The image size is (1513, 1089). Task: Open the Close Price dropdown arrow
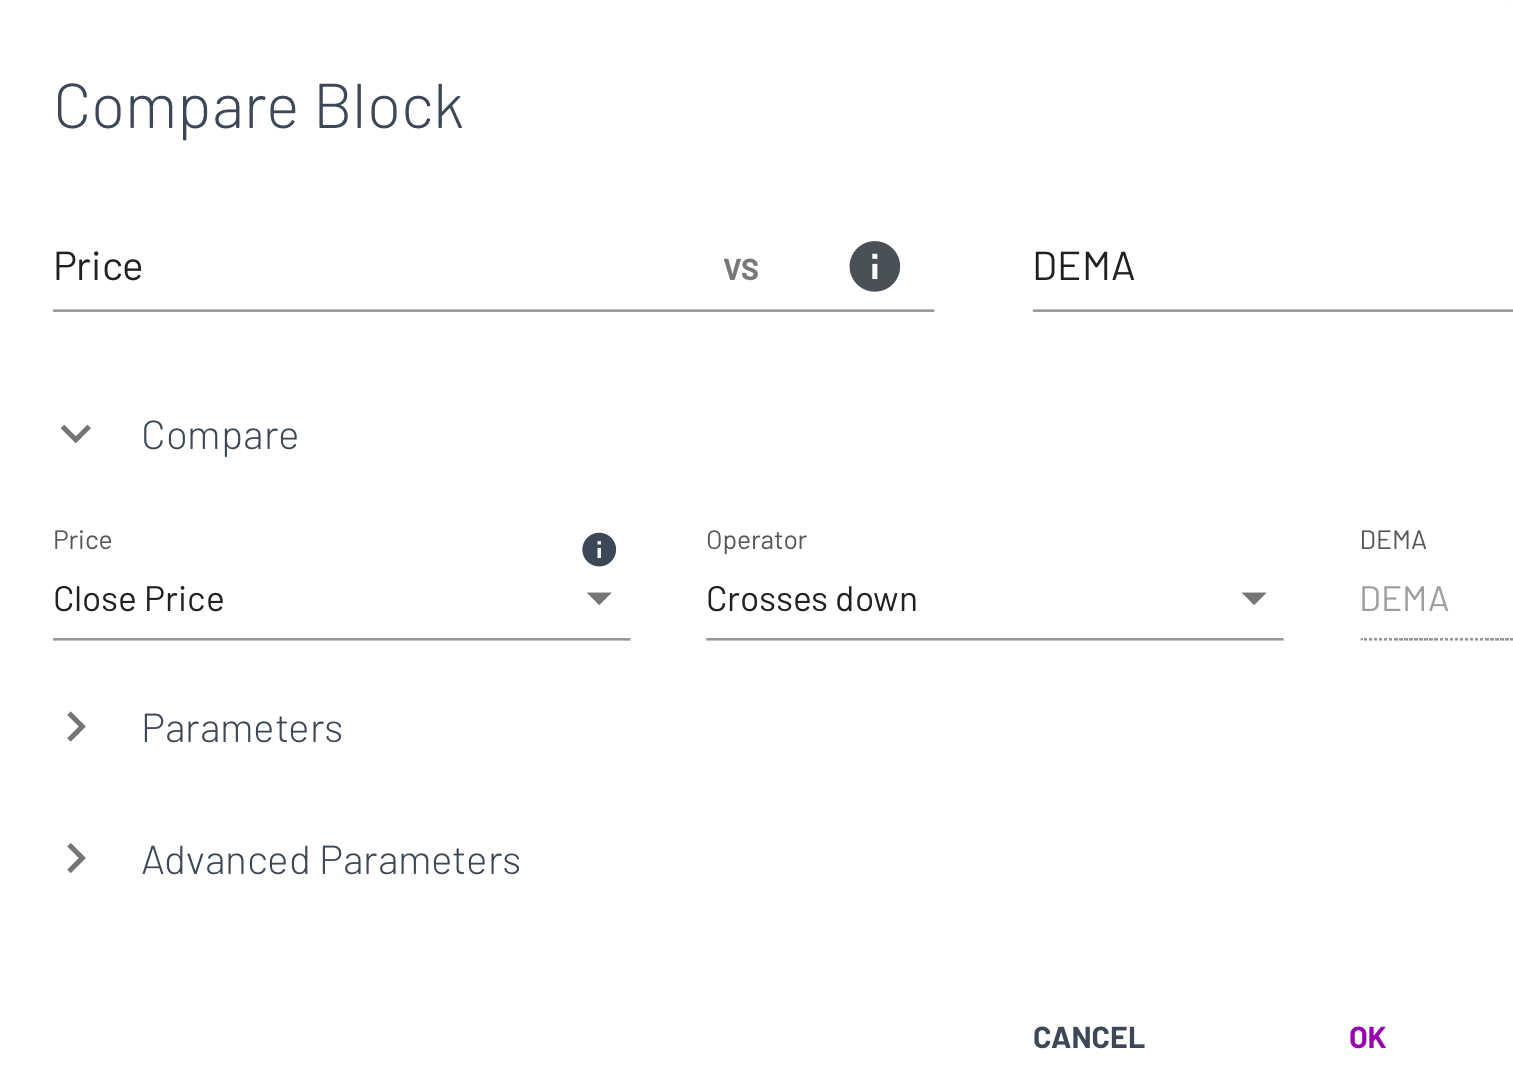point(599,599)
